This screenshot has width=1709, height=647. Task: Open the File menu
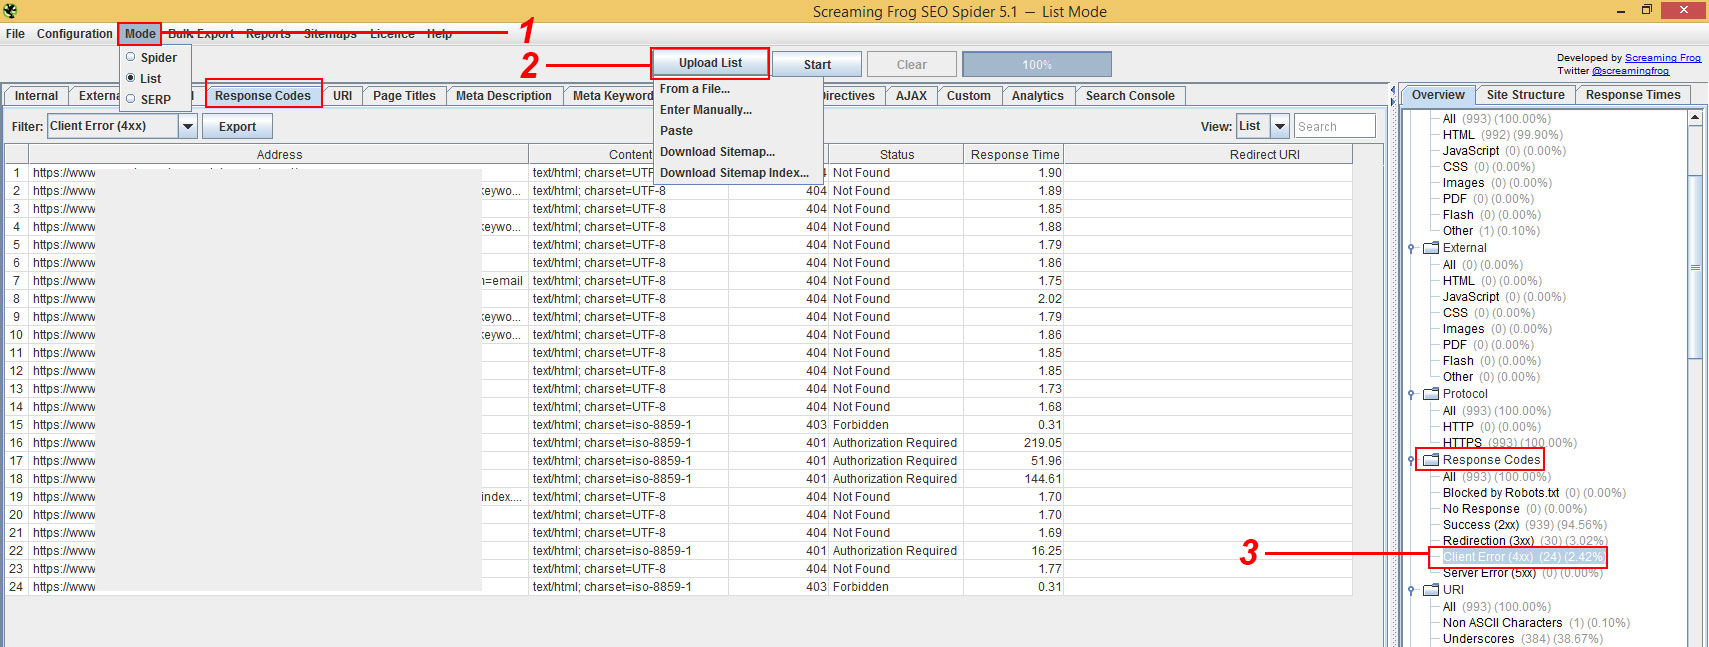click(15, 34)
